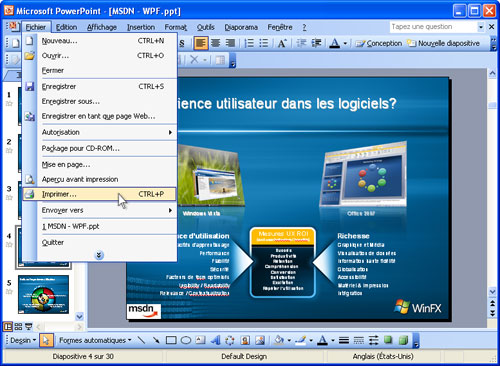Click the line color pen icon

[x=301, y=340]
